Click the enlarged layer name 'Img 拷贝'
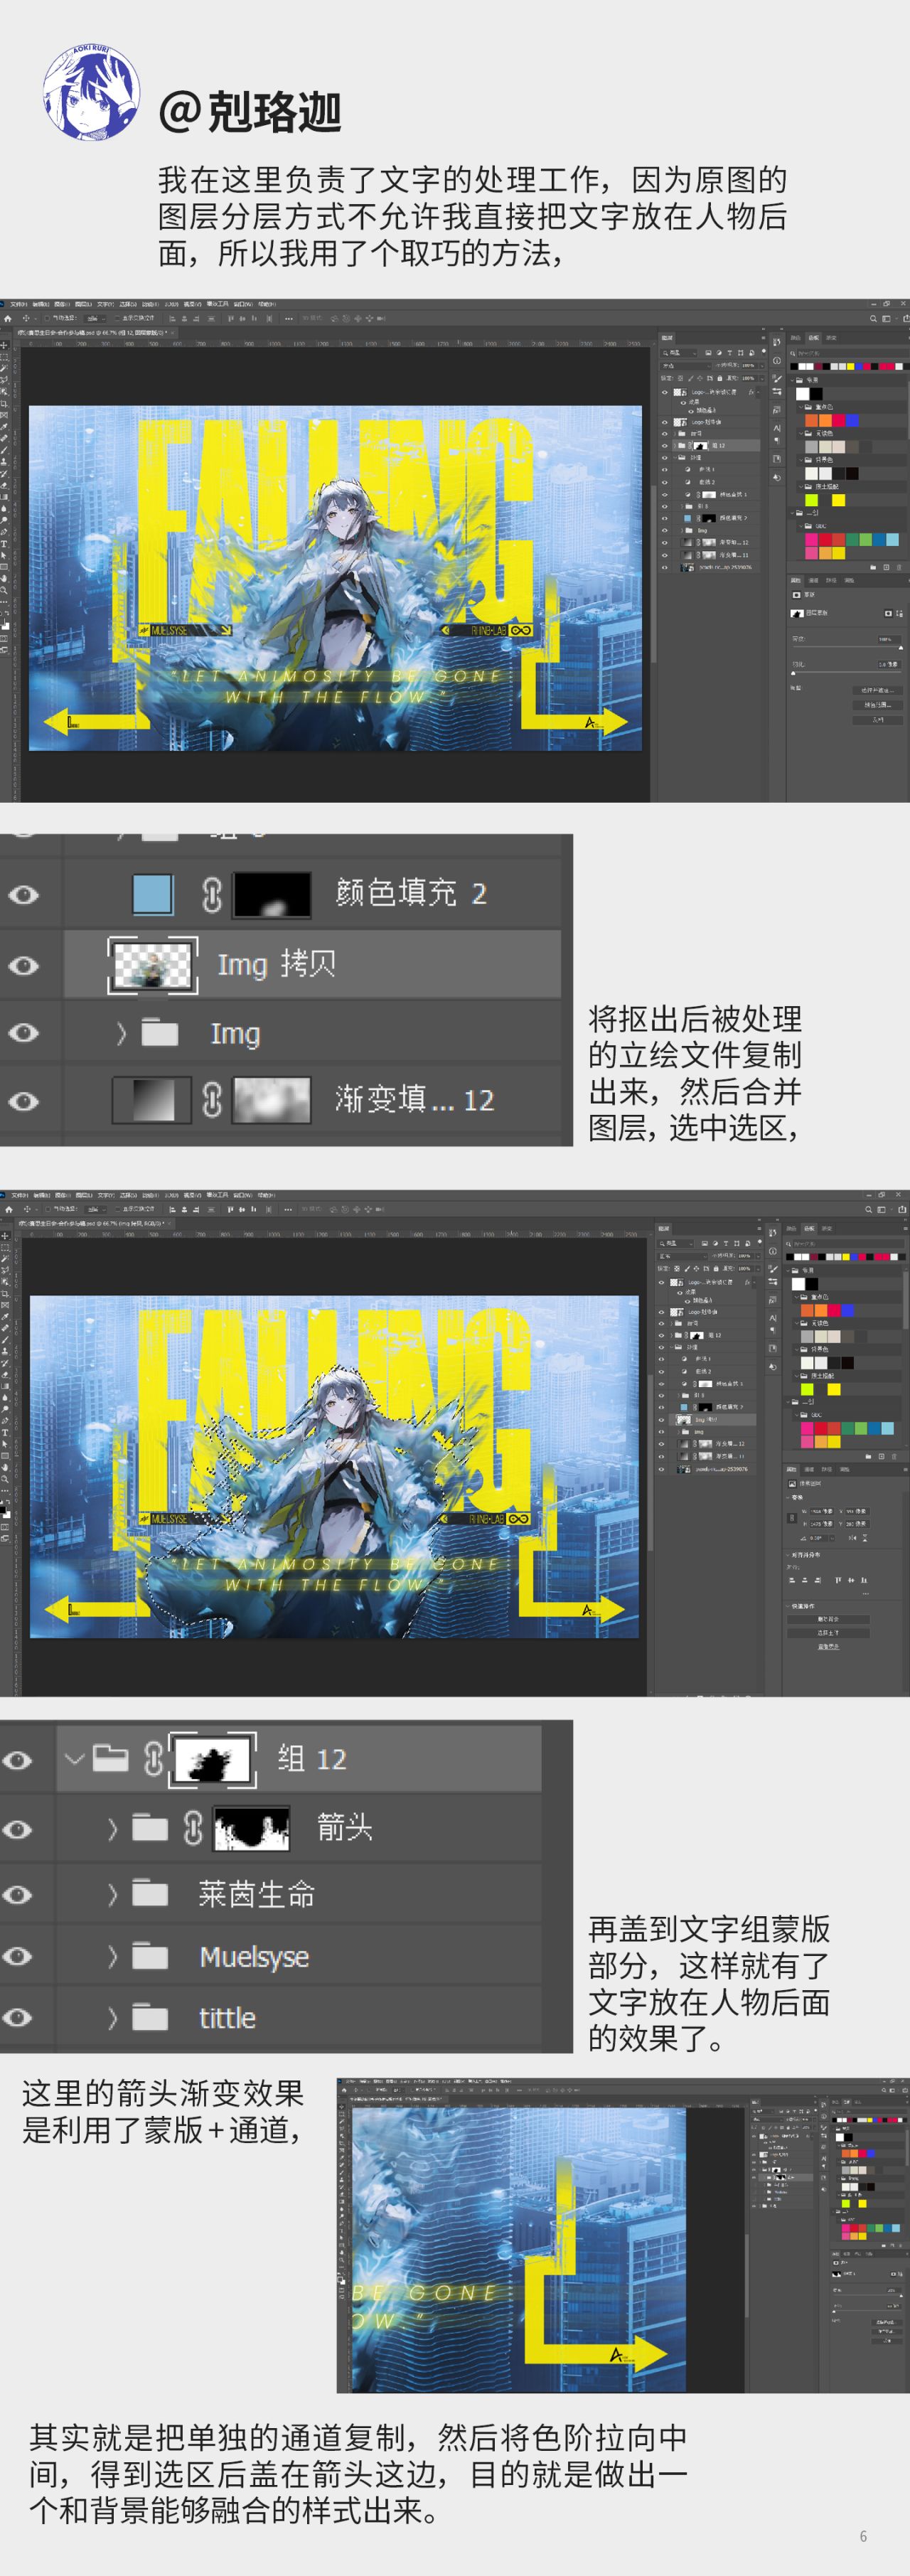910x2576 pixels. click(x=276, y=964)
